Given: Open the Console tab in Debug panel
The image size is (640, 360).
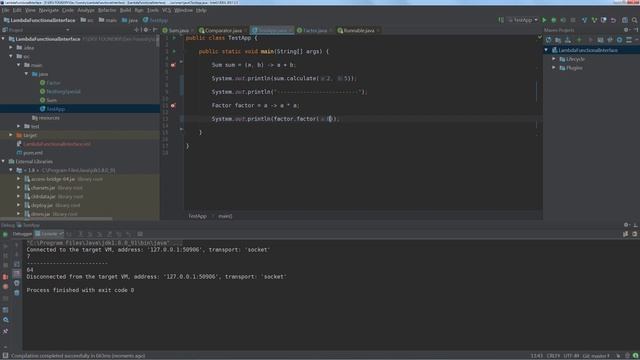Looking at the screenshot, I should point(49,234).
